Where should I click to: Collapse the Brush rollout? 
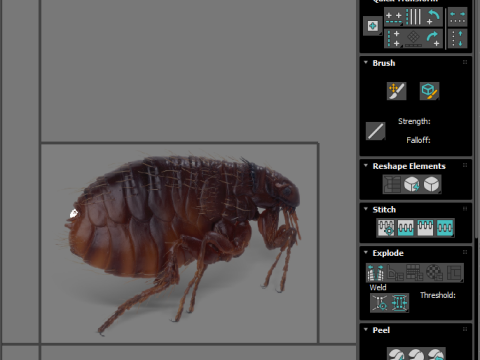pos(366,62)
